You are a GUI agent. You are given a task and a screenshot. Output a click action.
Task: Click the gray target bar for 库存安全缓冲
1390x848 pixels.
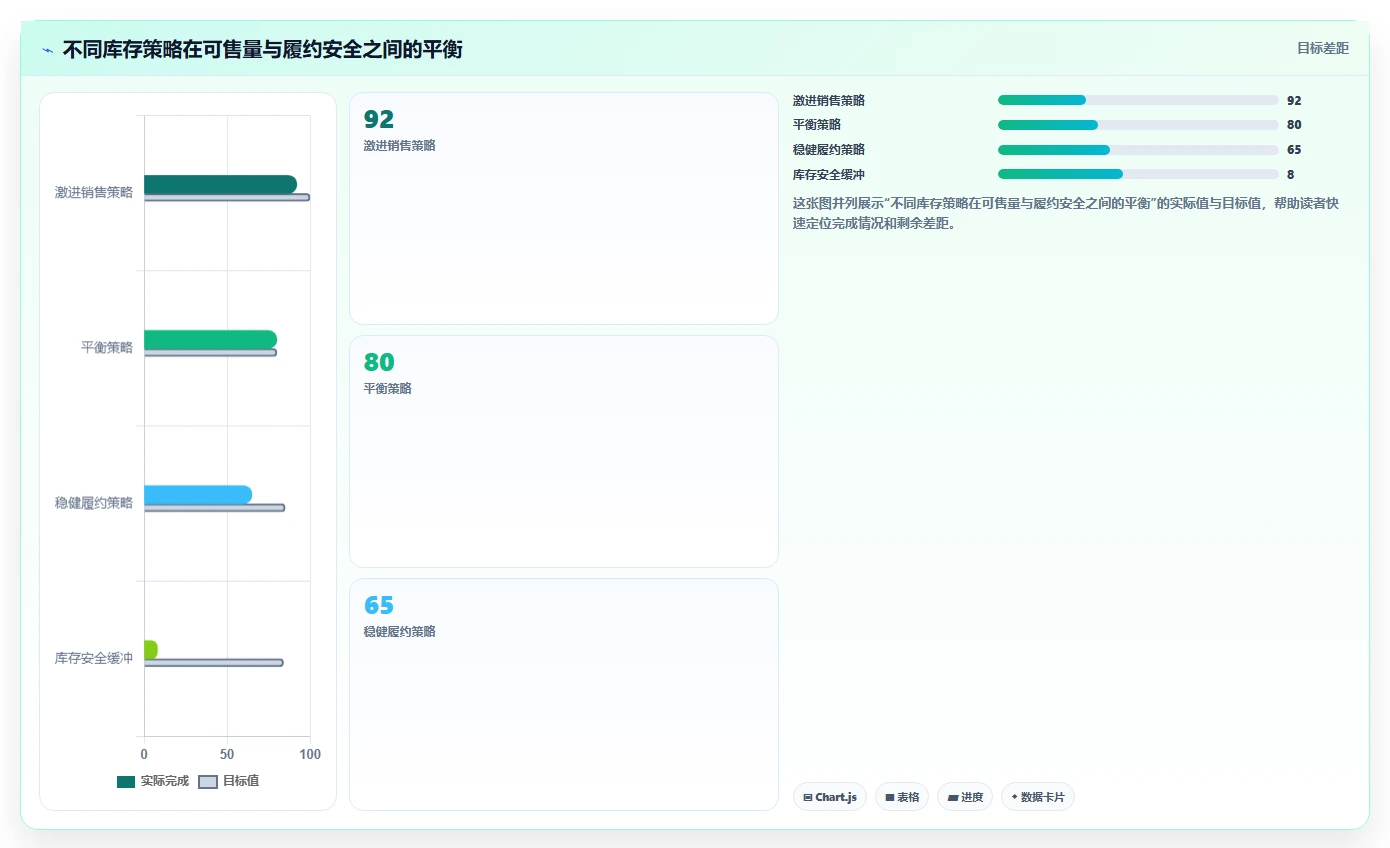point(214,663)
